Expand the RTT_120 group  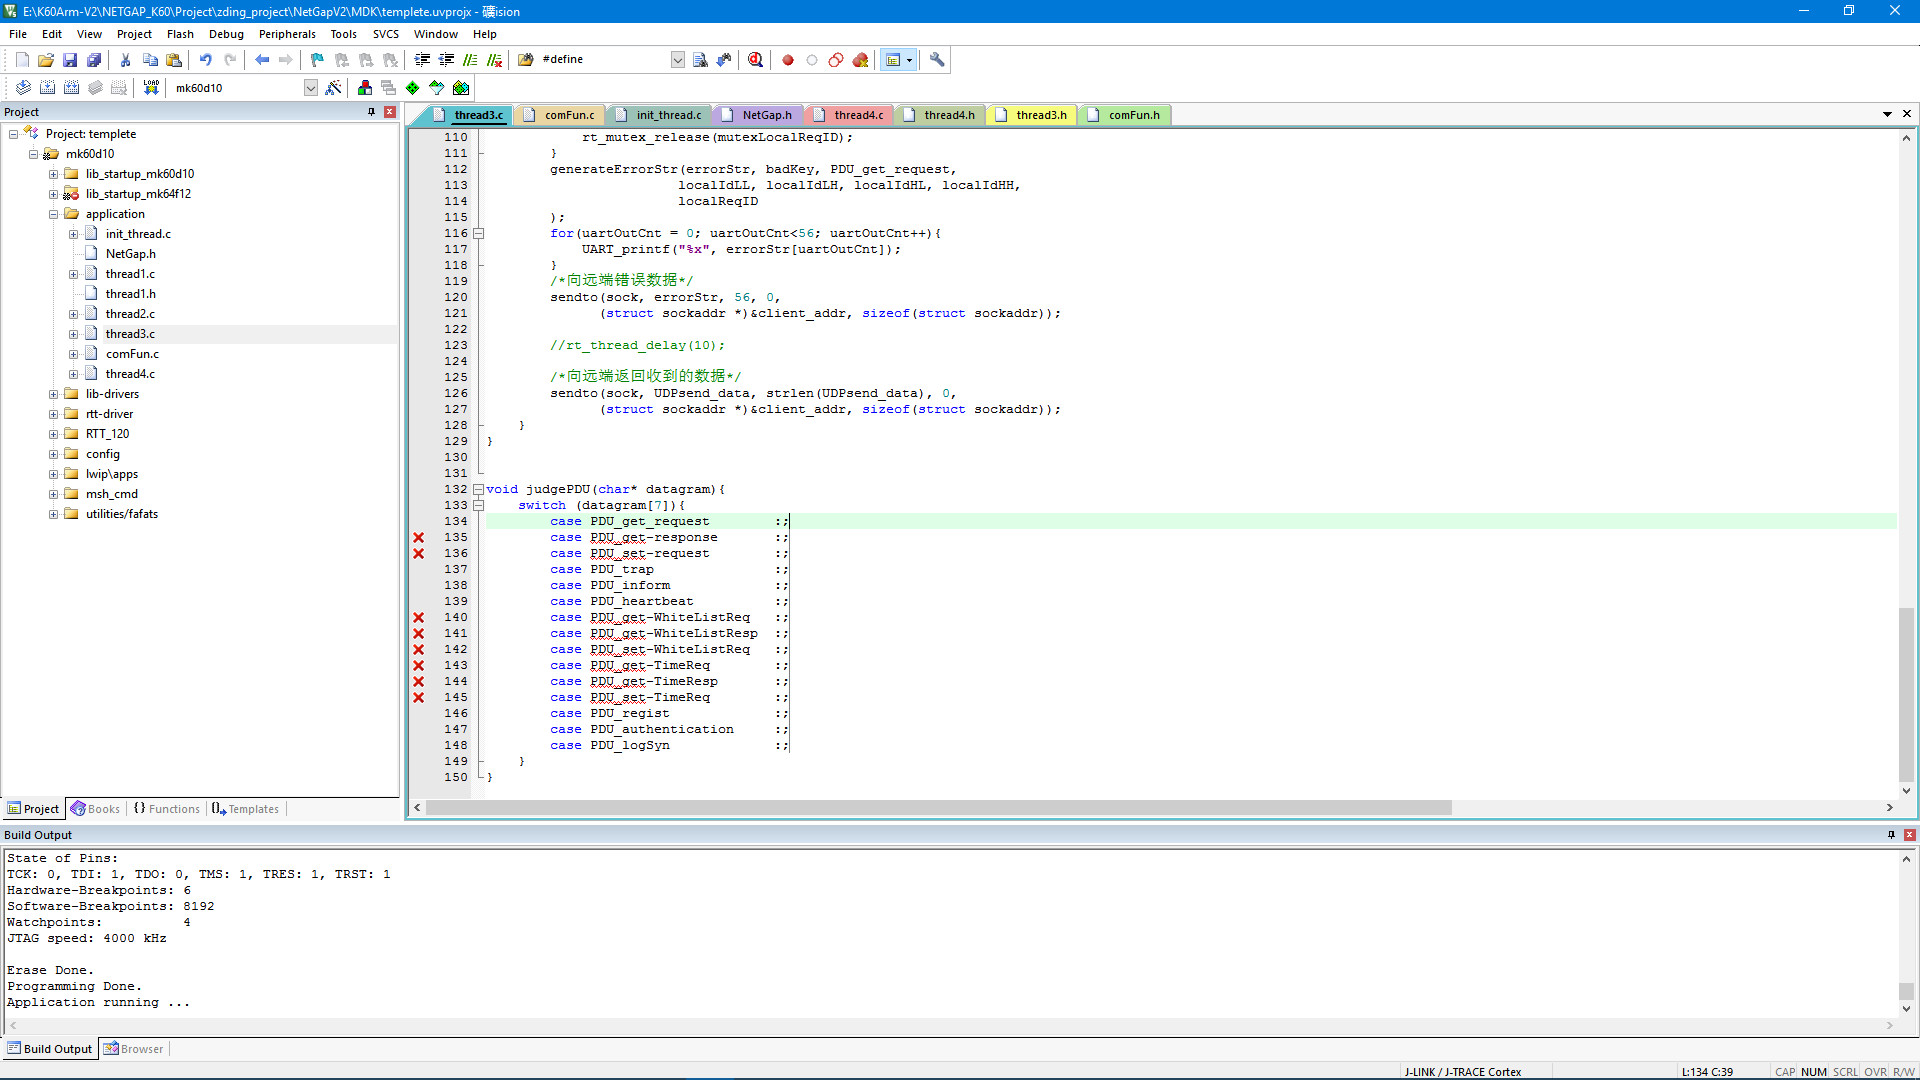point(54,434)
